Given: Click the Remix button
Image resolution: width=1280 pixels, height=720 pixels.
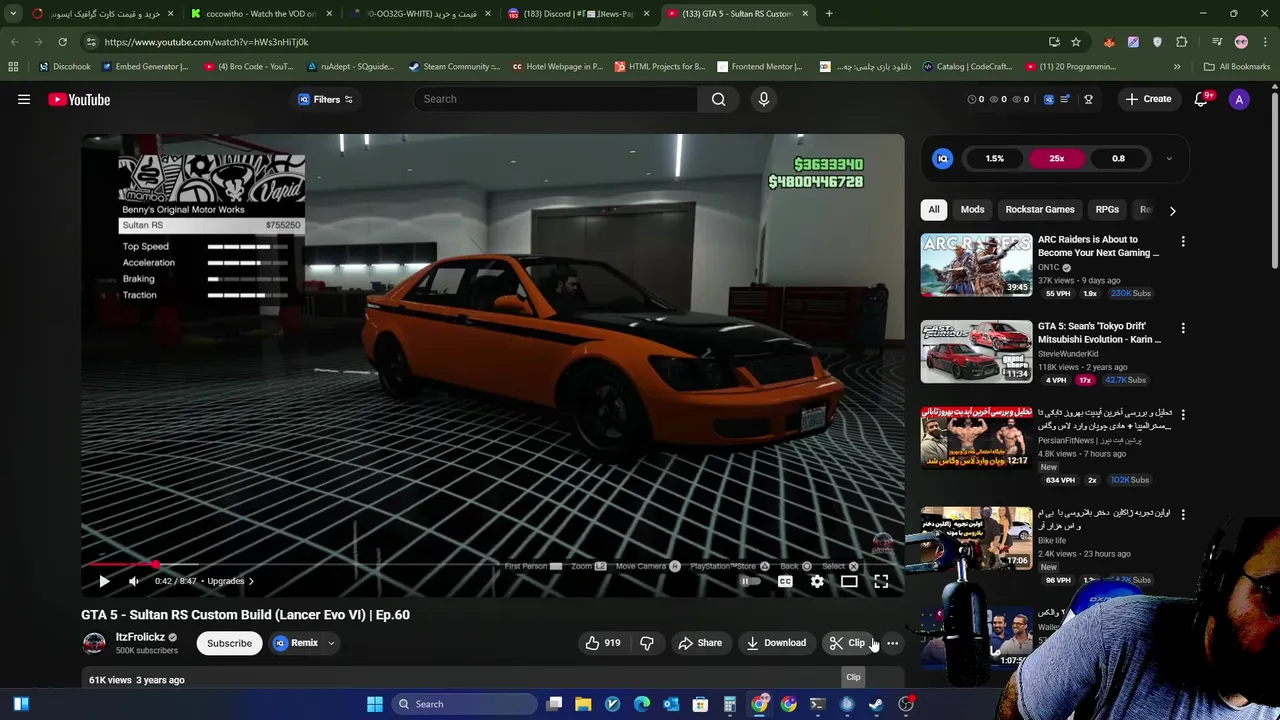Looking at the screenshot, I should coord(295,643).
